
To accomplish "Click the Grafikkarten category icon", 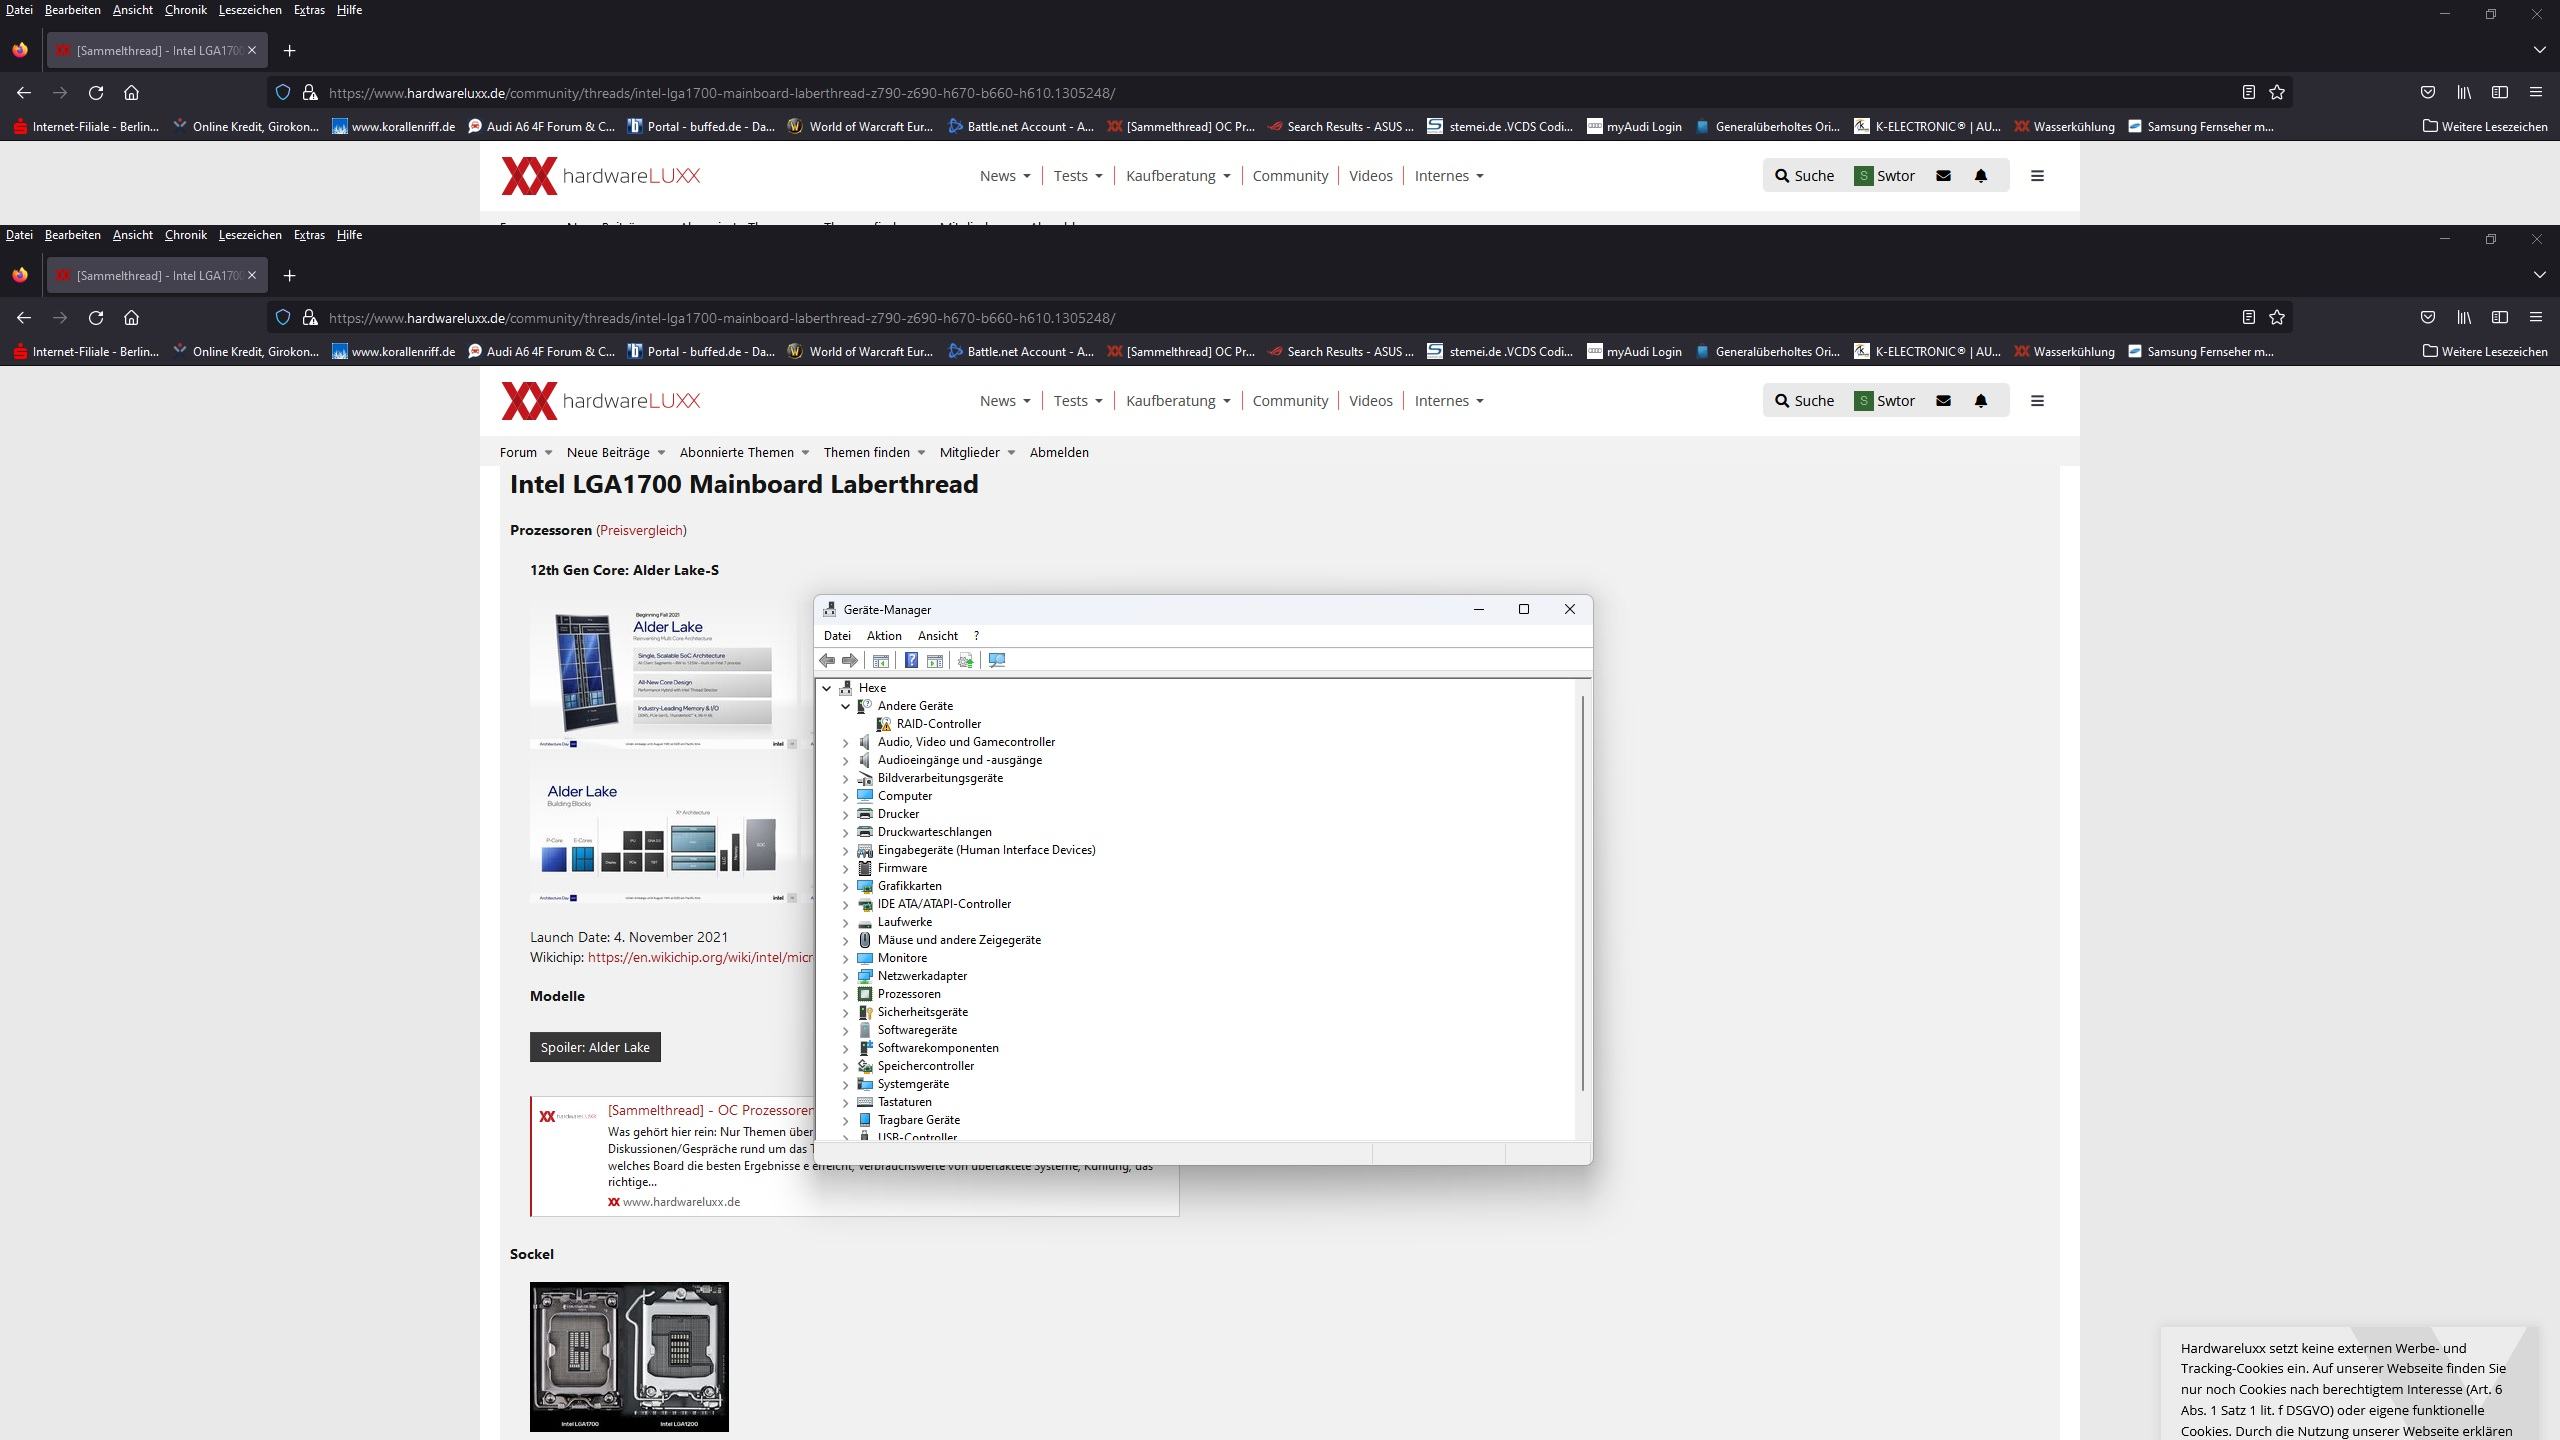I will (x=865, y=886).
